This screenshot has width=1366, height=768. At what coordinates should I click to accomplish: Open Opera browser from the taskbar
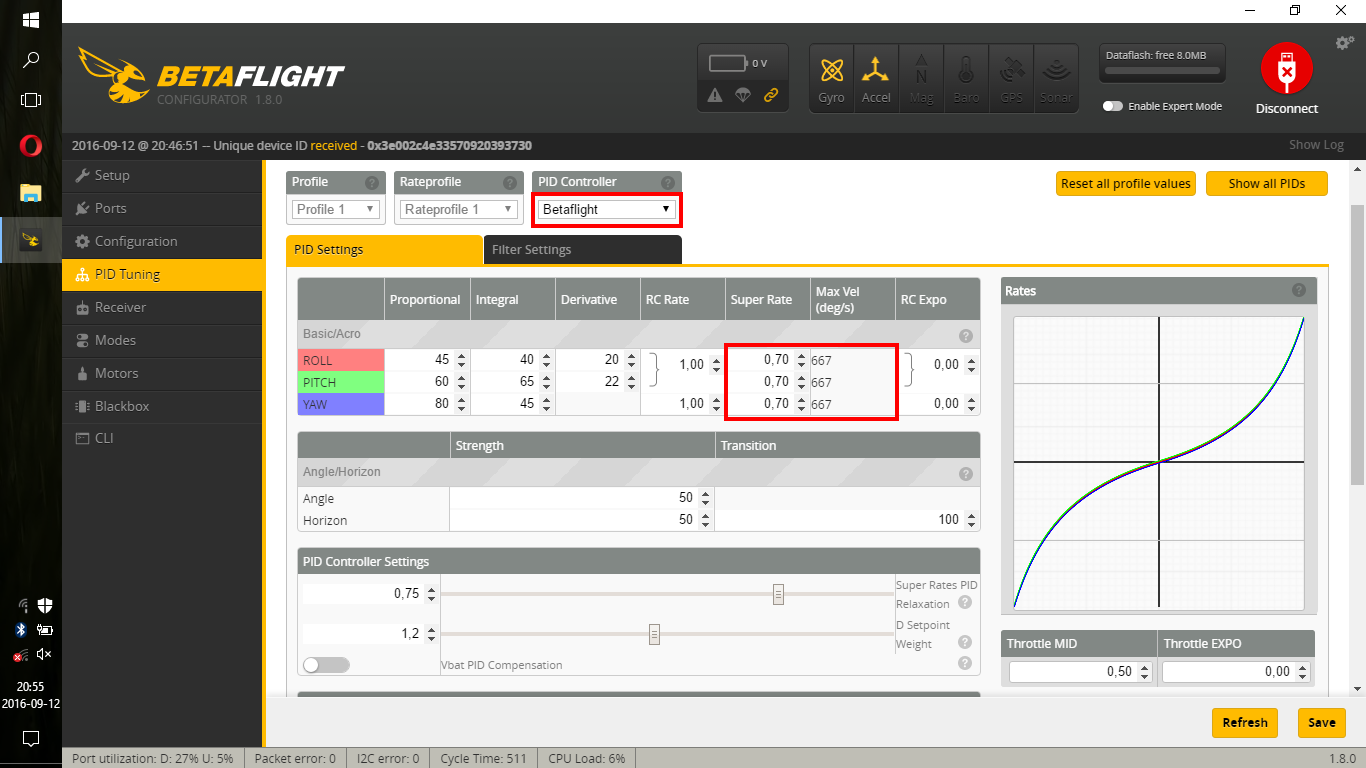pos(30,146)
